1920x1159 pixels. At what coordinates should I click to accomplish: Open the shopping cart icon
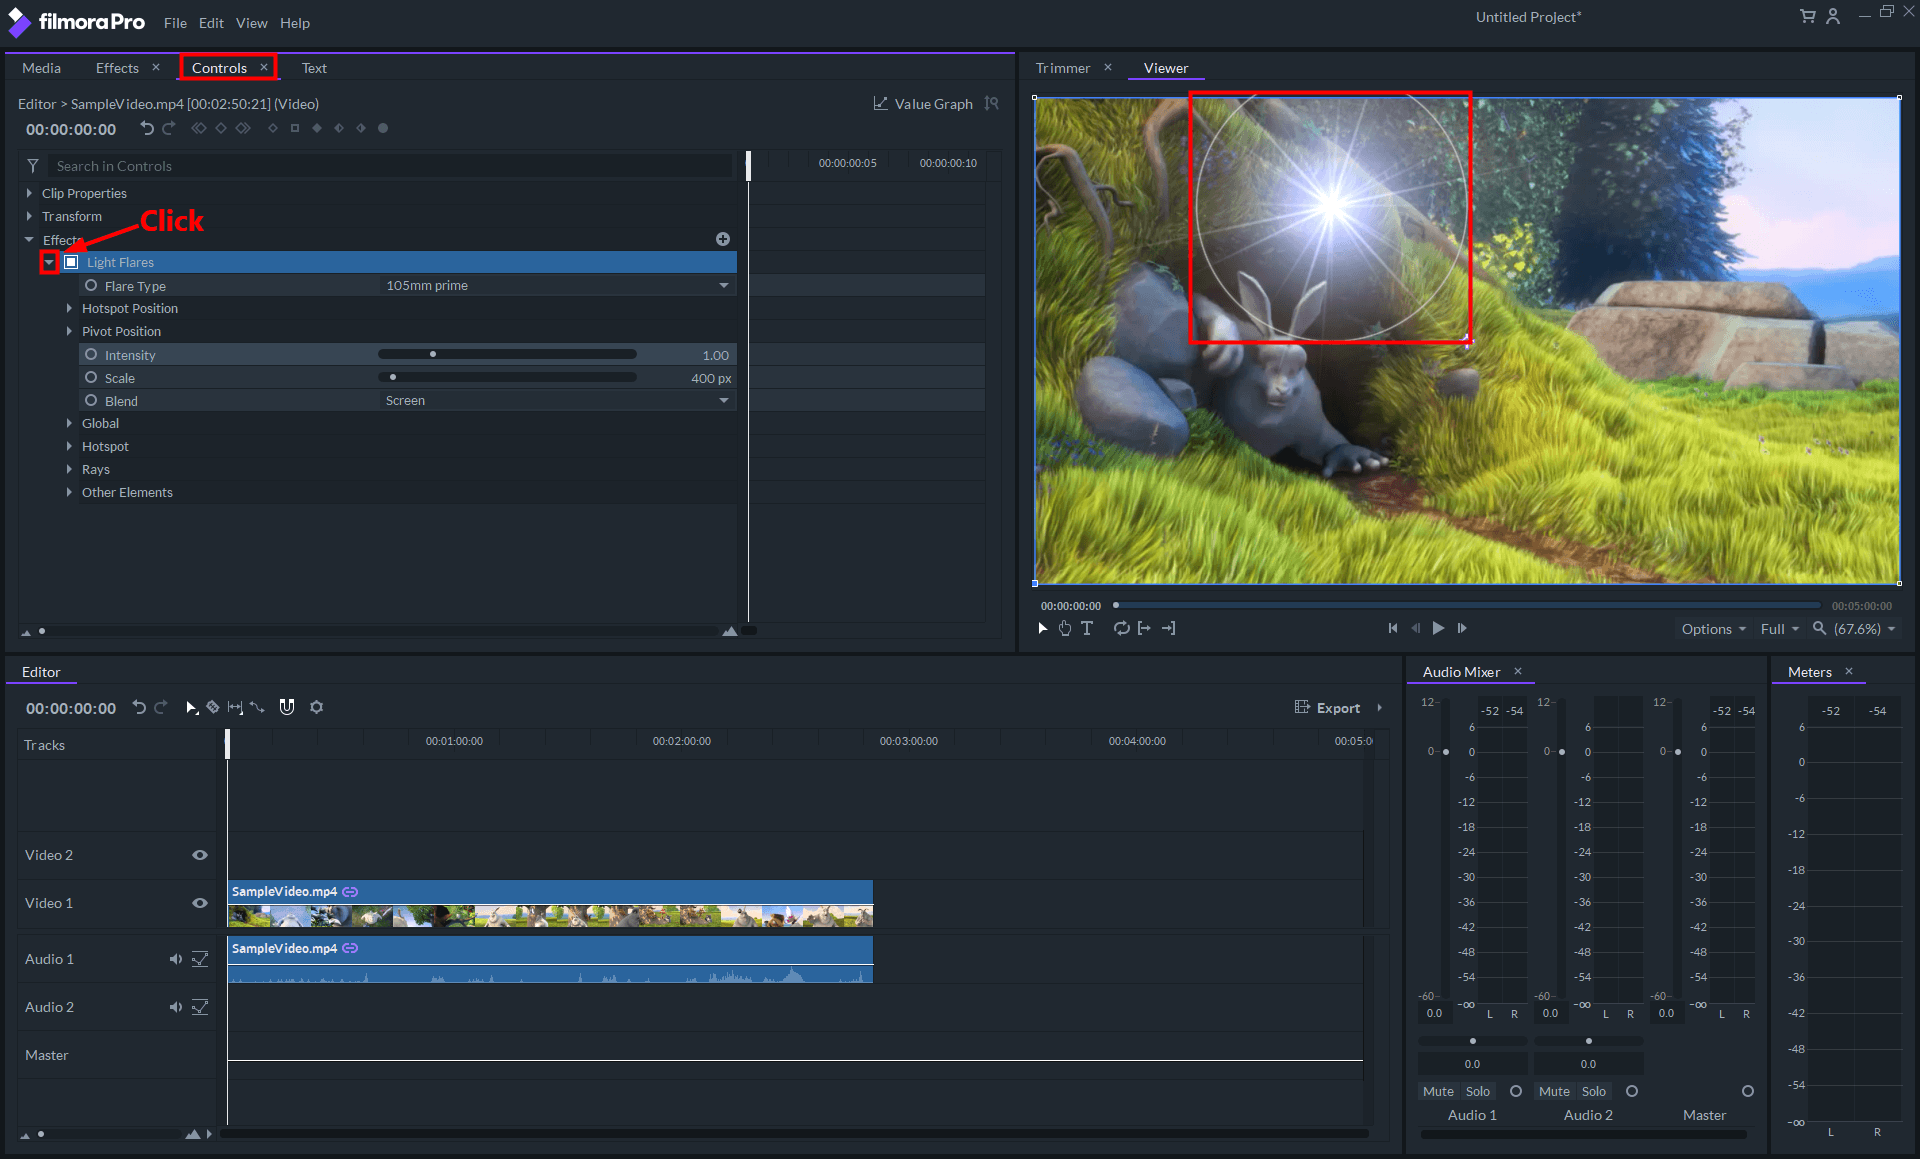pos(1807,16)
